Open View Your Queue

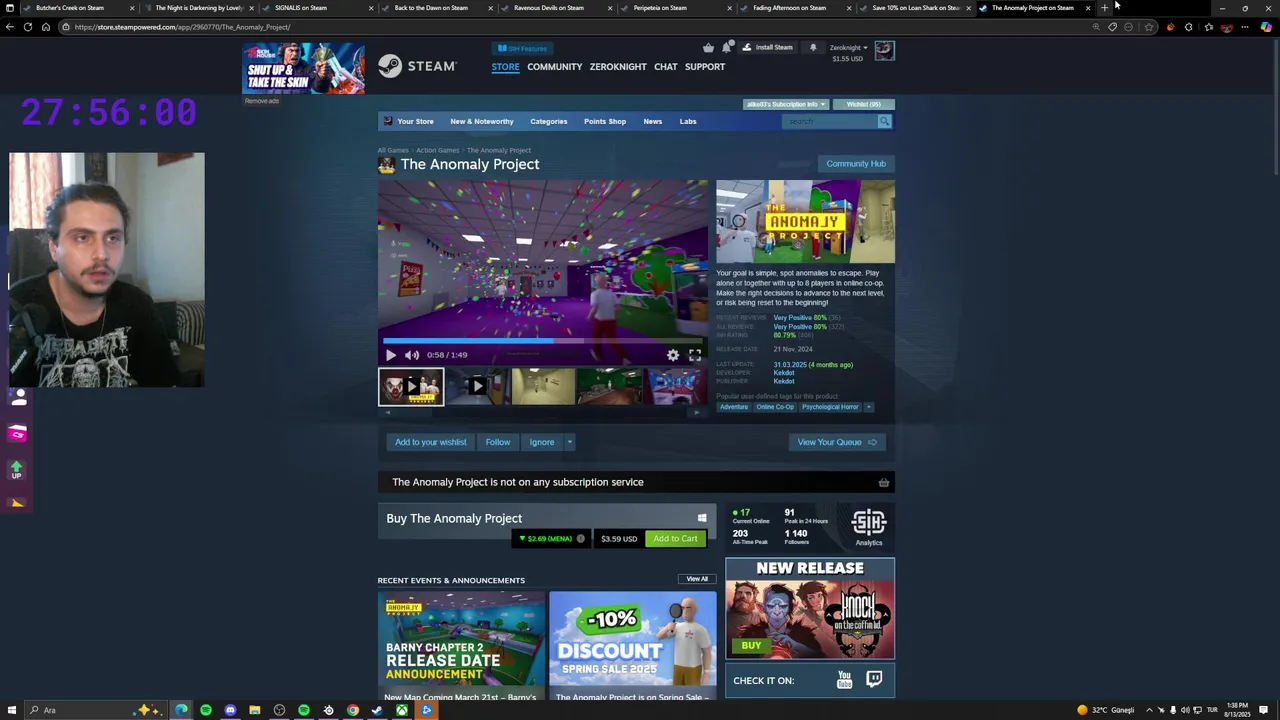coord(836,442)
